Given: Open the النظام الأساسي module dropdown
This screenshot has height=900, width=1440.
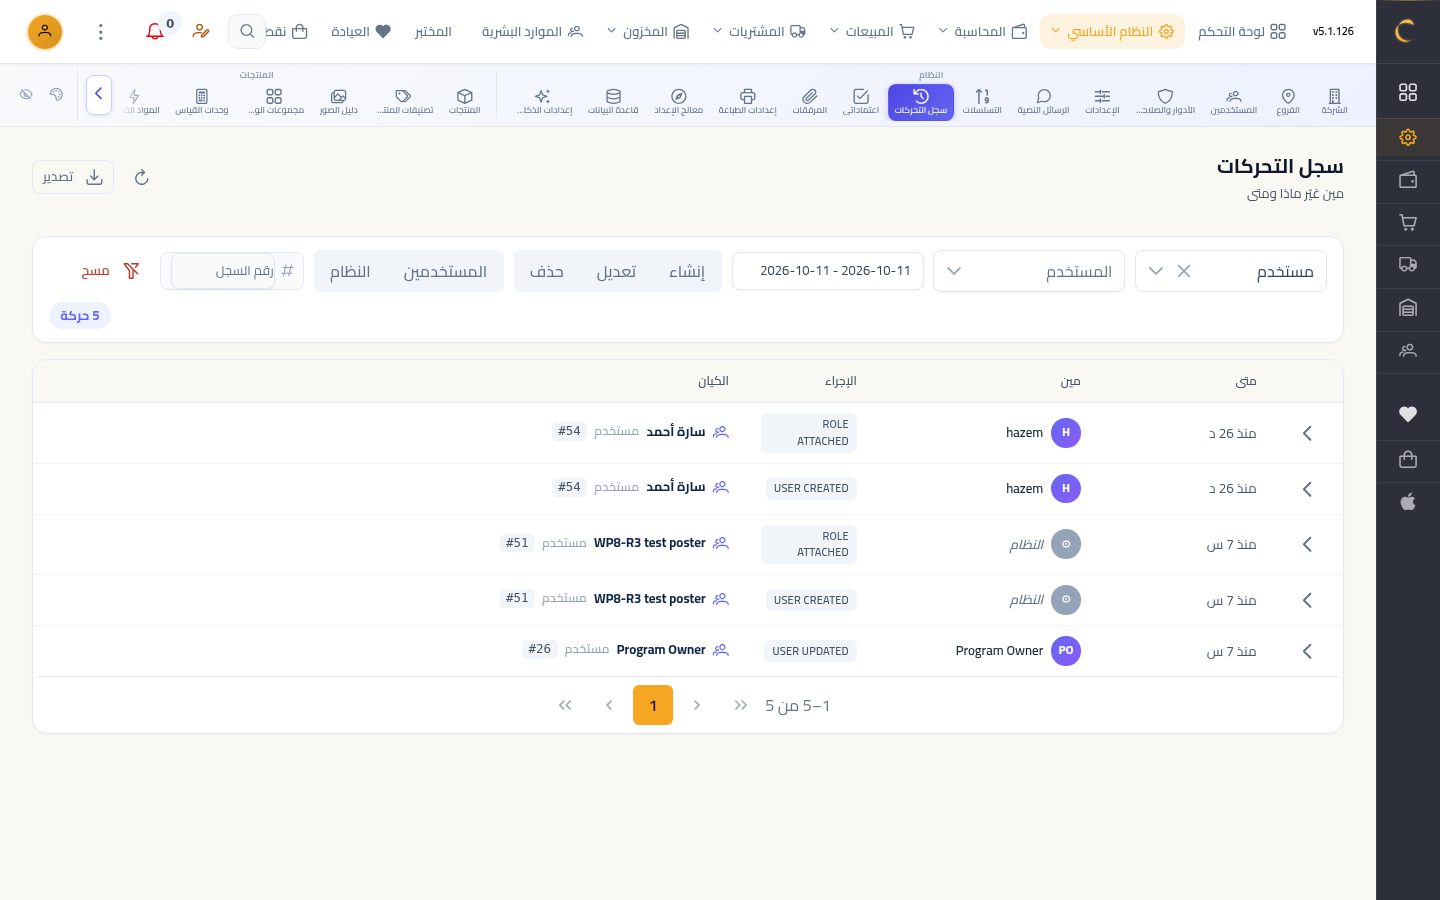Looking at the screenshot, I should pos(1112,31).
